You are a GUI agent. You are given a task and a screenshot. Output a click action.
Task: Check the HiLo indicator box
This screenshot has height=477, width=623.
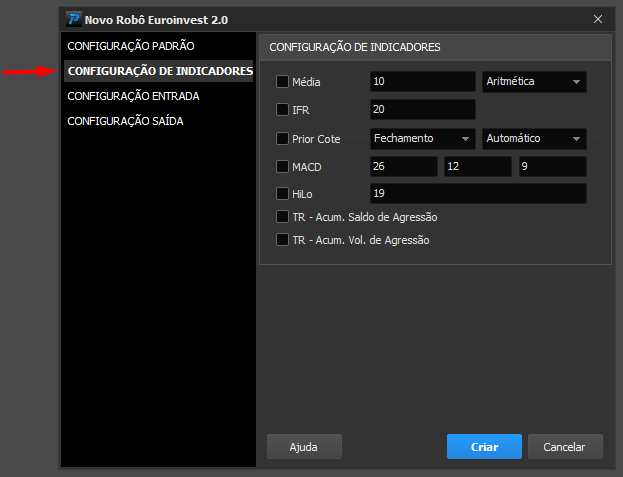pos(282,194)
